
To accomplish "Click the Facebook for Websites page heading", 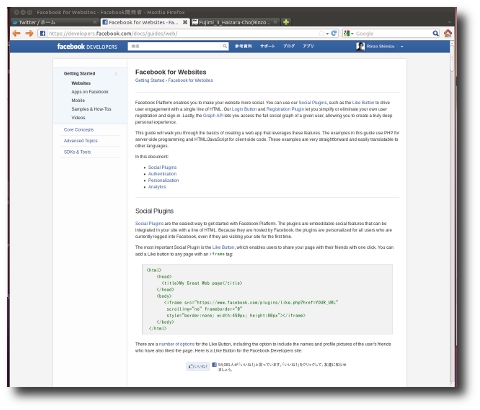I will (x=171, y=72).
